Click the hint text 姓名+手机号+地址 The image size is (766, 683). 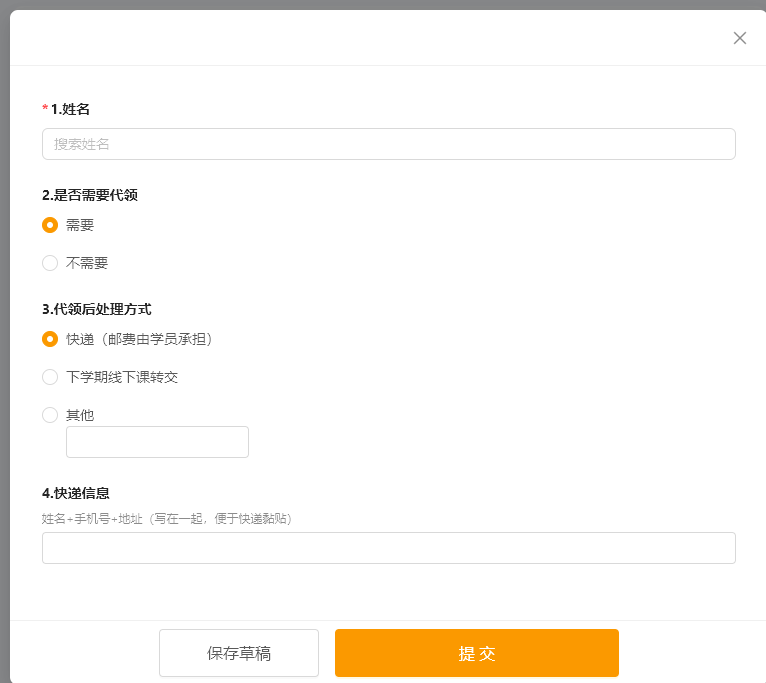pos(92,519)
